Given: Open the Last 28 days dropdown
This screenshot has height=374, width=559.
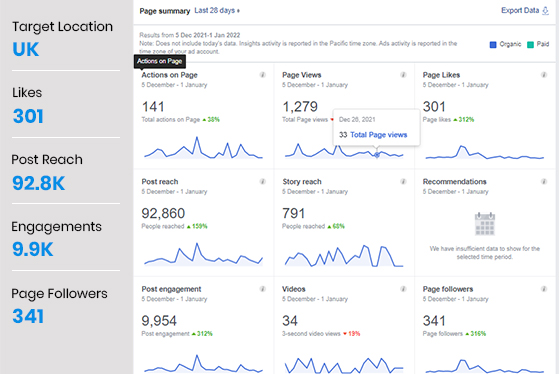Looking at the screenshot, I should coord(217,11).
